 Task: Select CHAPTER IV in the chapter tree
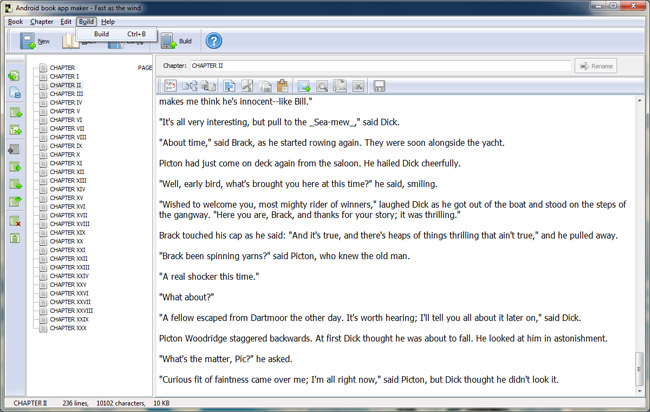(66, 102)
